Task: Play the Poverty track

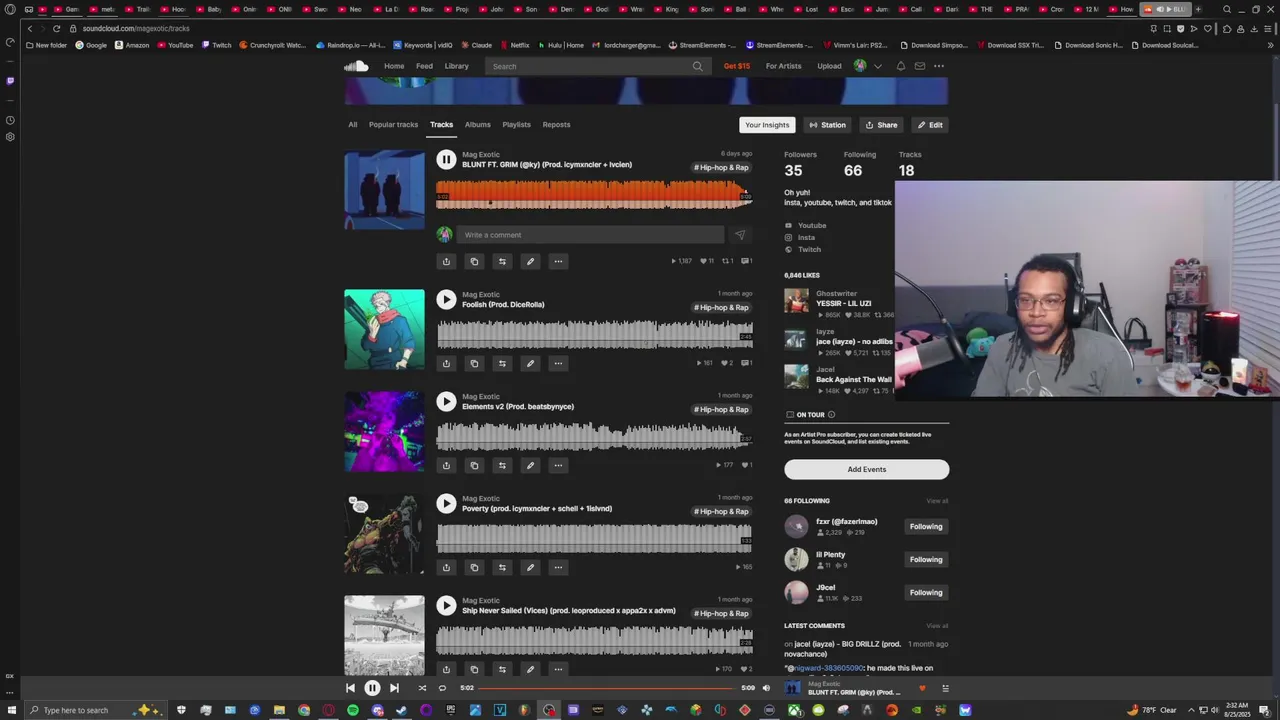Action: point(446,503)
